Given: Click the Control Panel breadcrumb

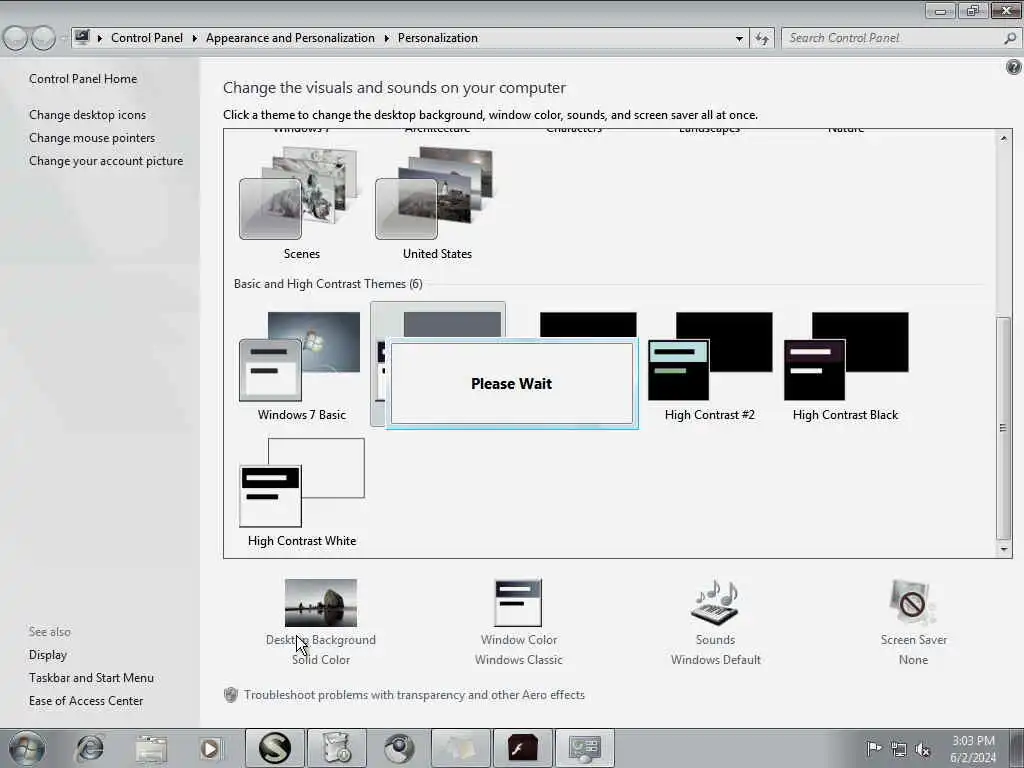Looking at the screenshot, I should tap(147, 38).
